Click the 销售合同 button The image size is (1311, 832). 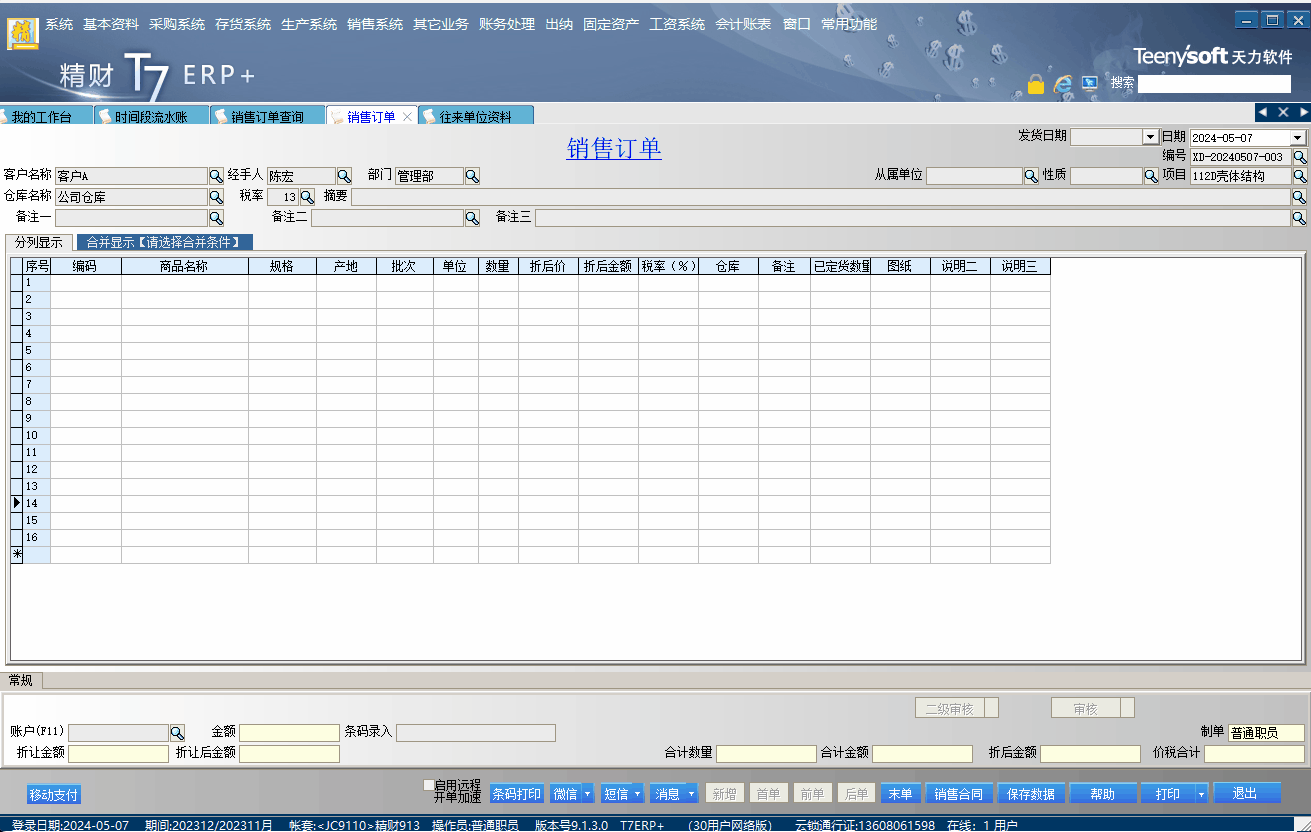point(958,794)
